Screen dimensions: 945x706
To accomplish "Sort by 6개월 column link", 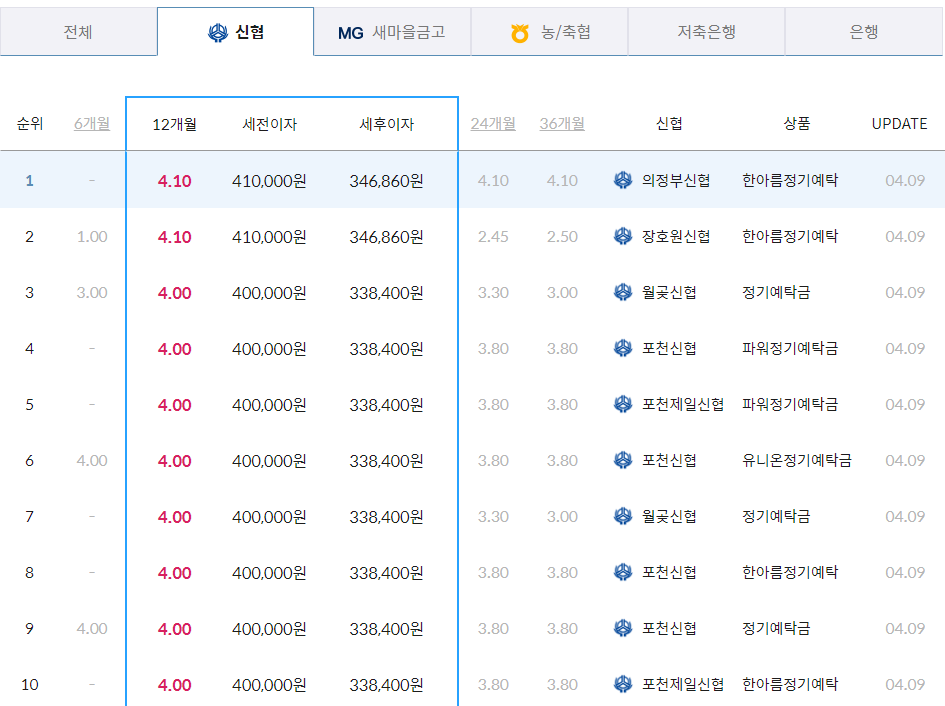I will pyautogui.click(x=92, y=124).
